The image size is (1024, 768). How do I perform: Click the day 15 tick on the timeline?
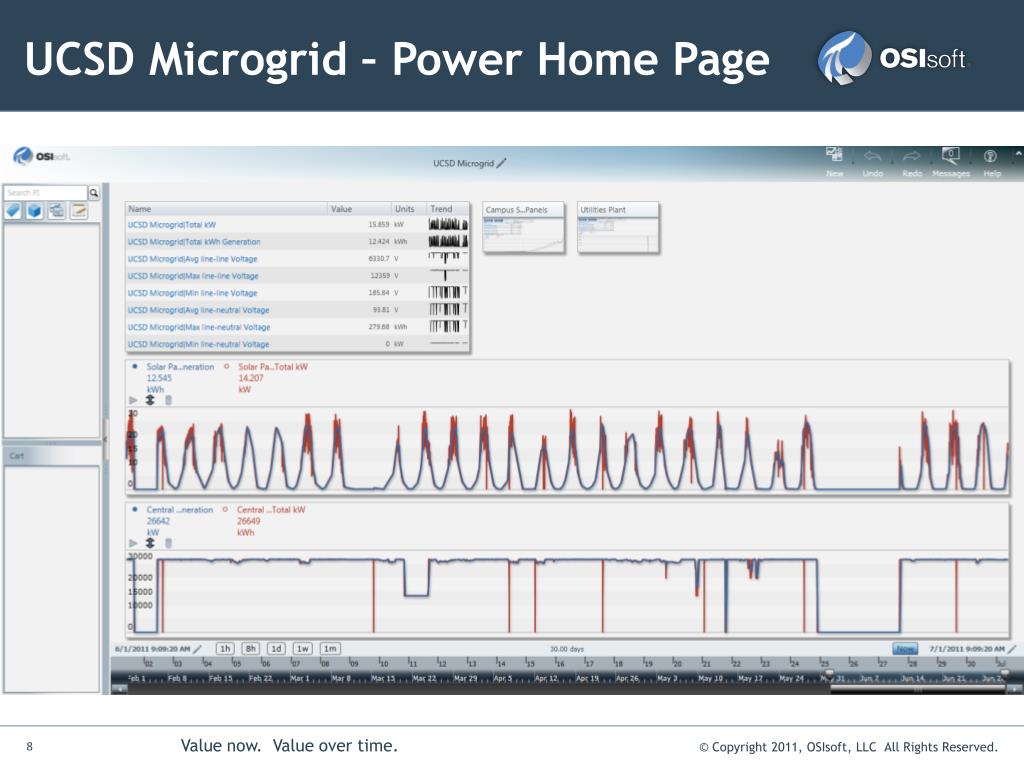click(530, 663)
